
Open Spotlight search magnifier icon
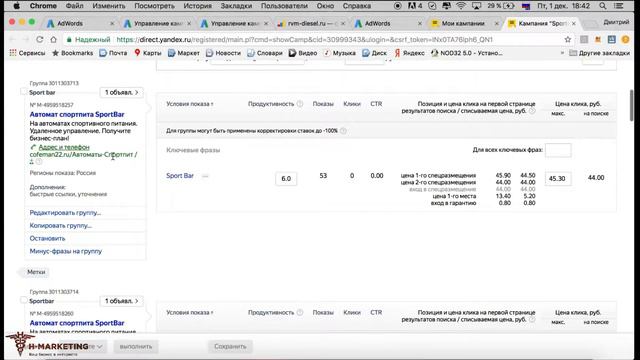(602, 6)
